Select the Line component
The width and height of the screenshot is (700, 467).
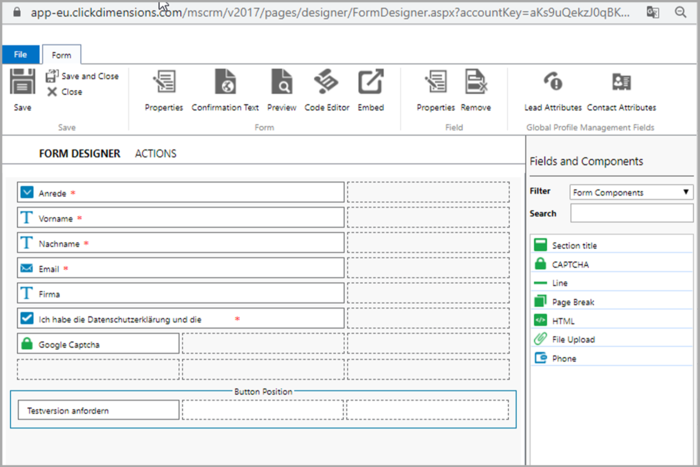coord(612,283)
